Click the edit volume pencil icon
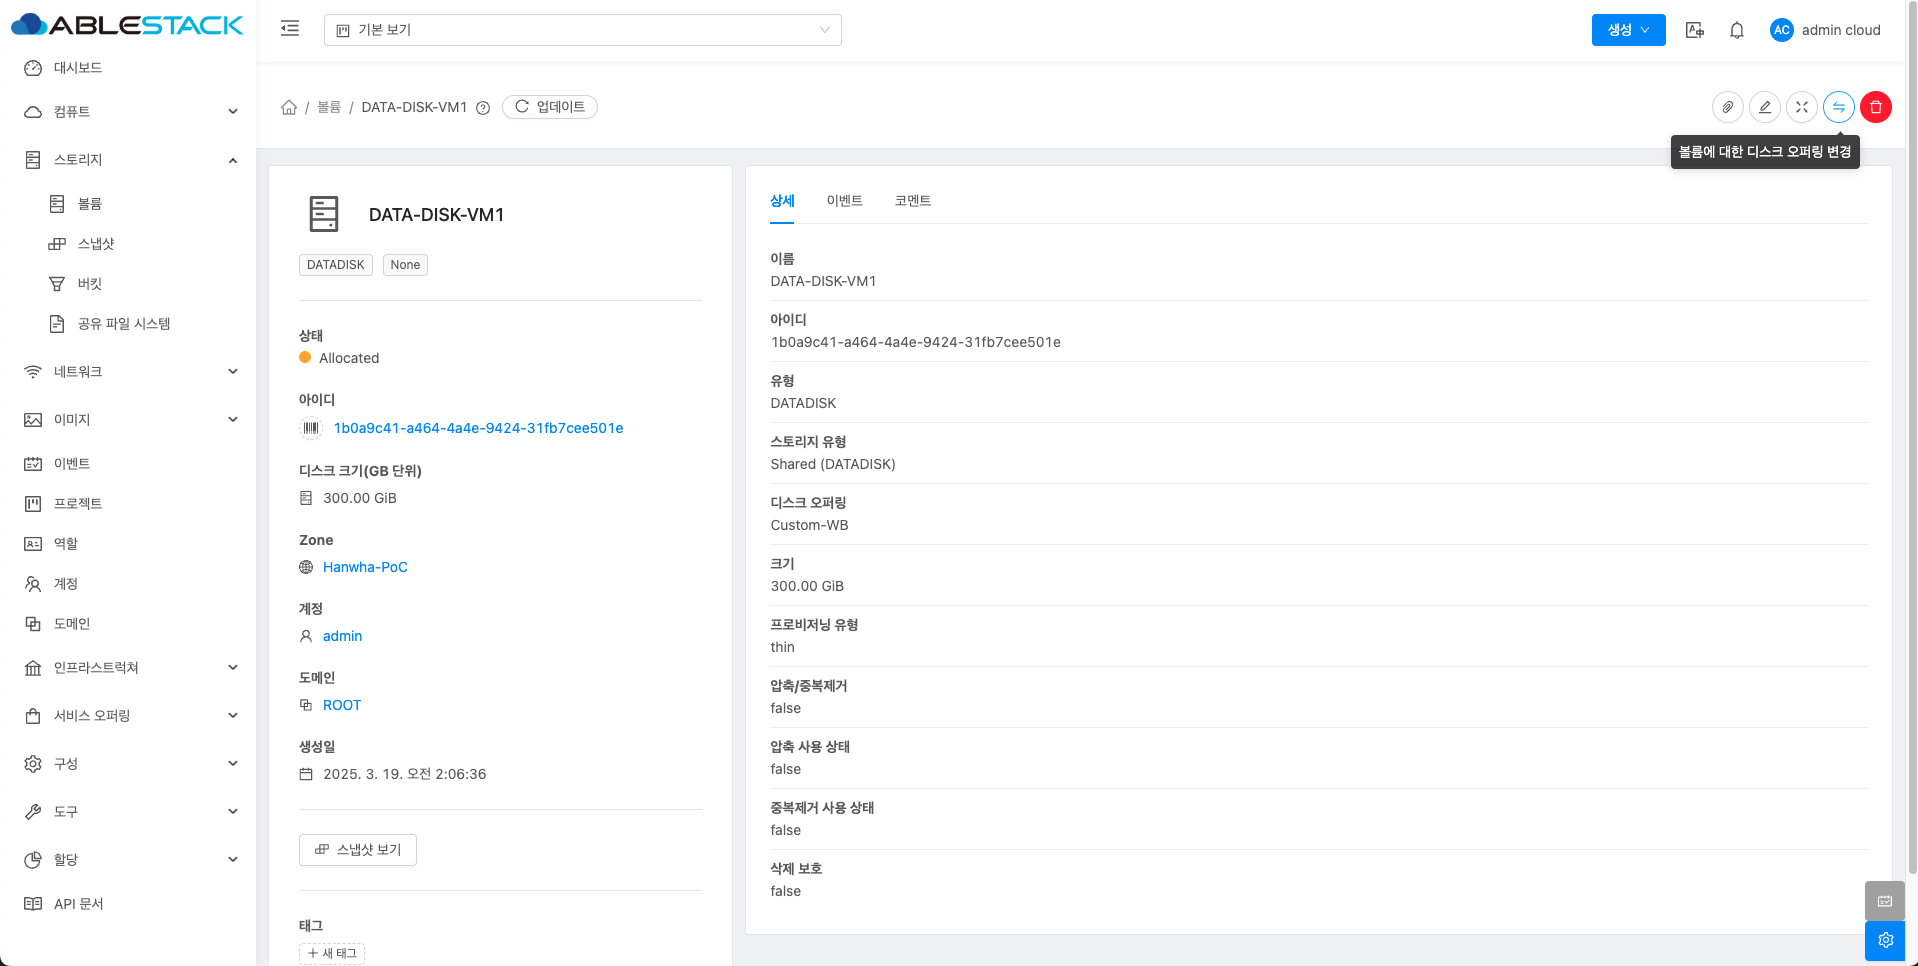The image size is (1918, 966). point(1764,107)
